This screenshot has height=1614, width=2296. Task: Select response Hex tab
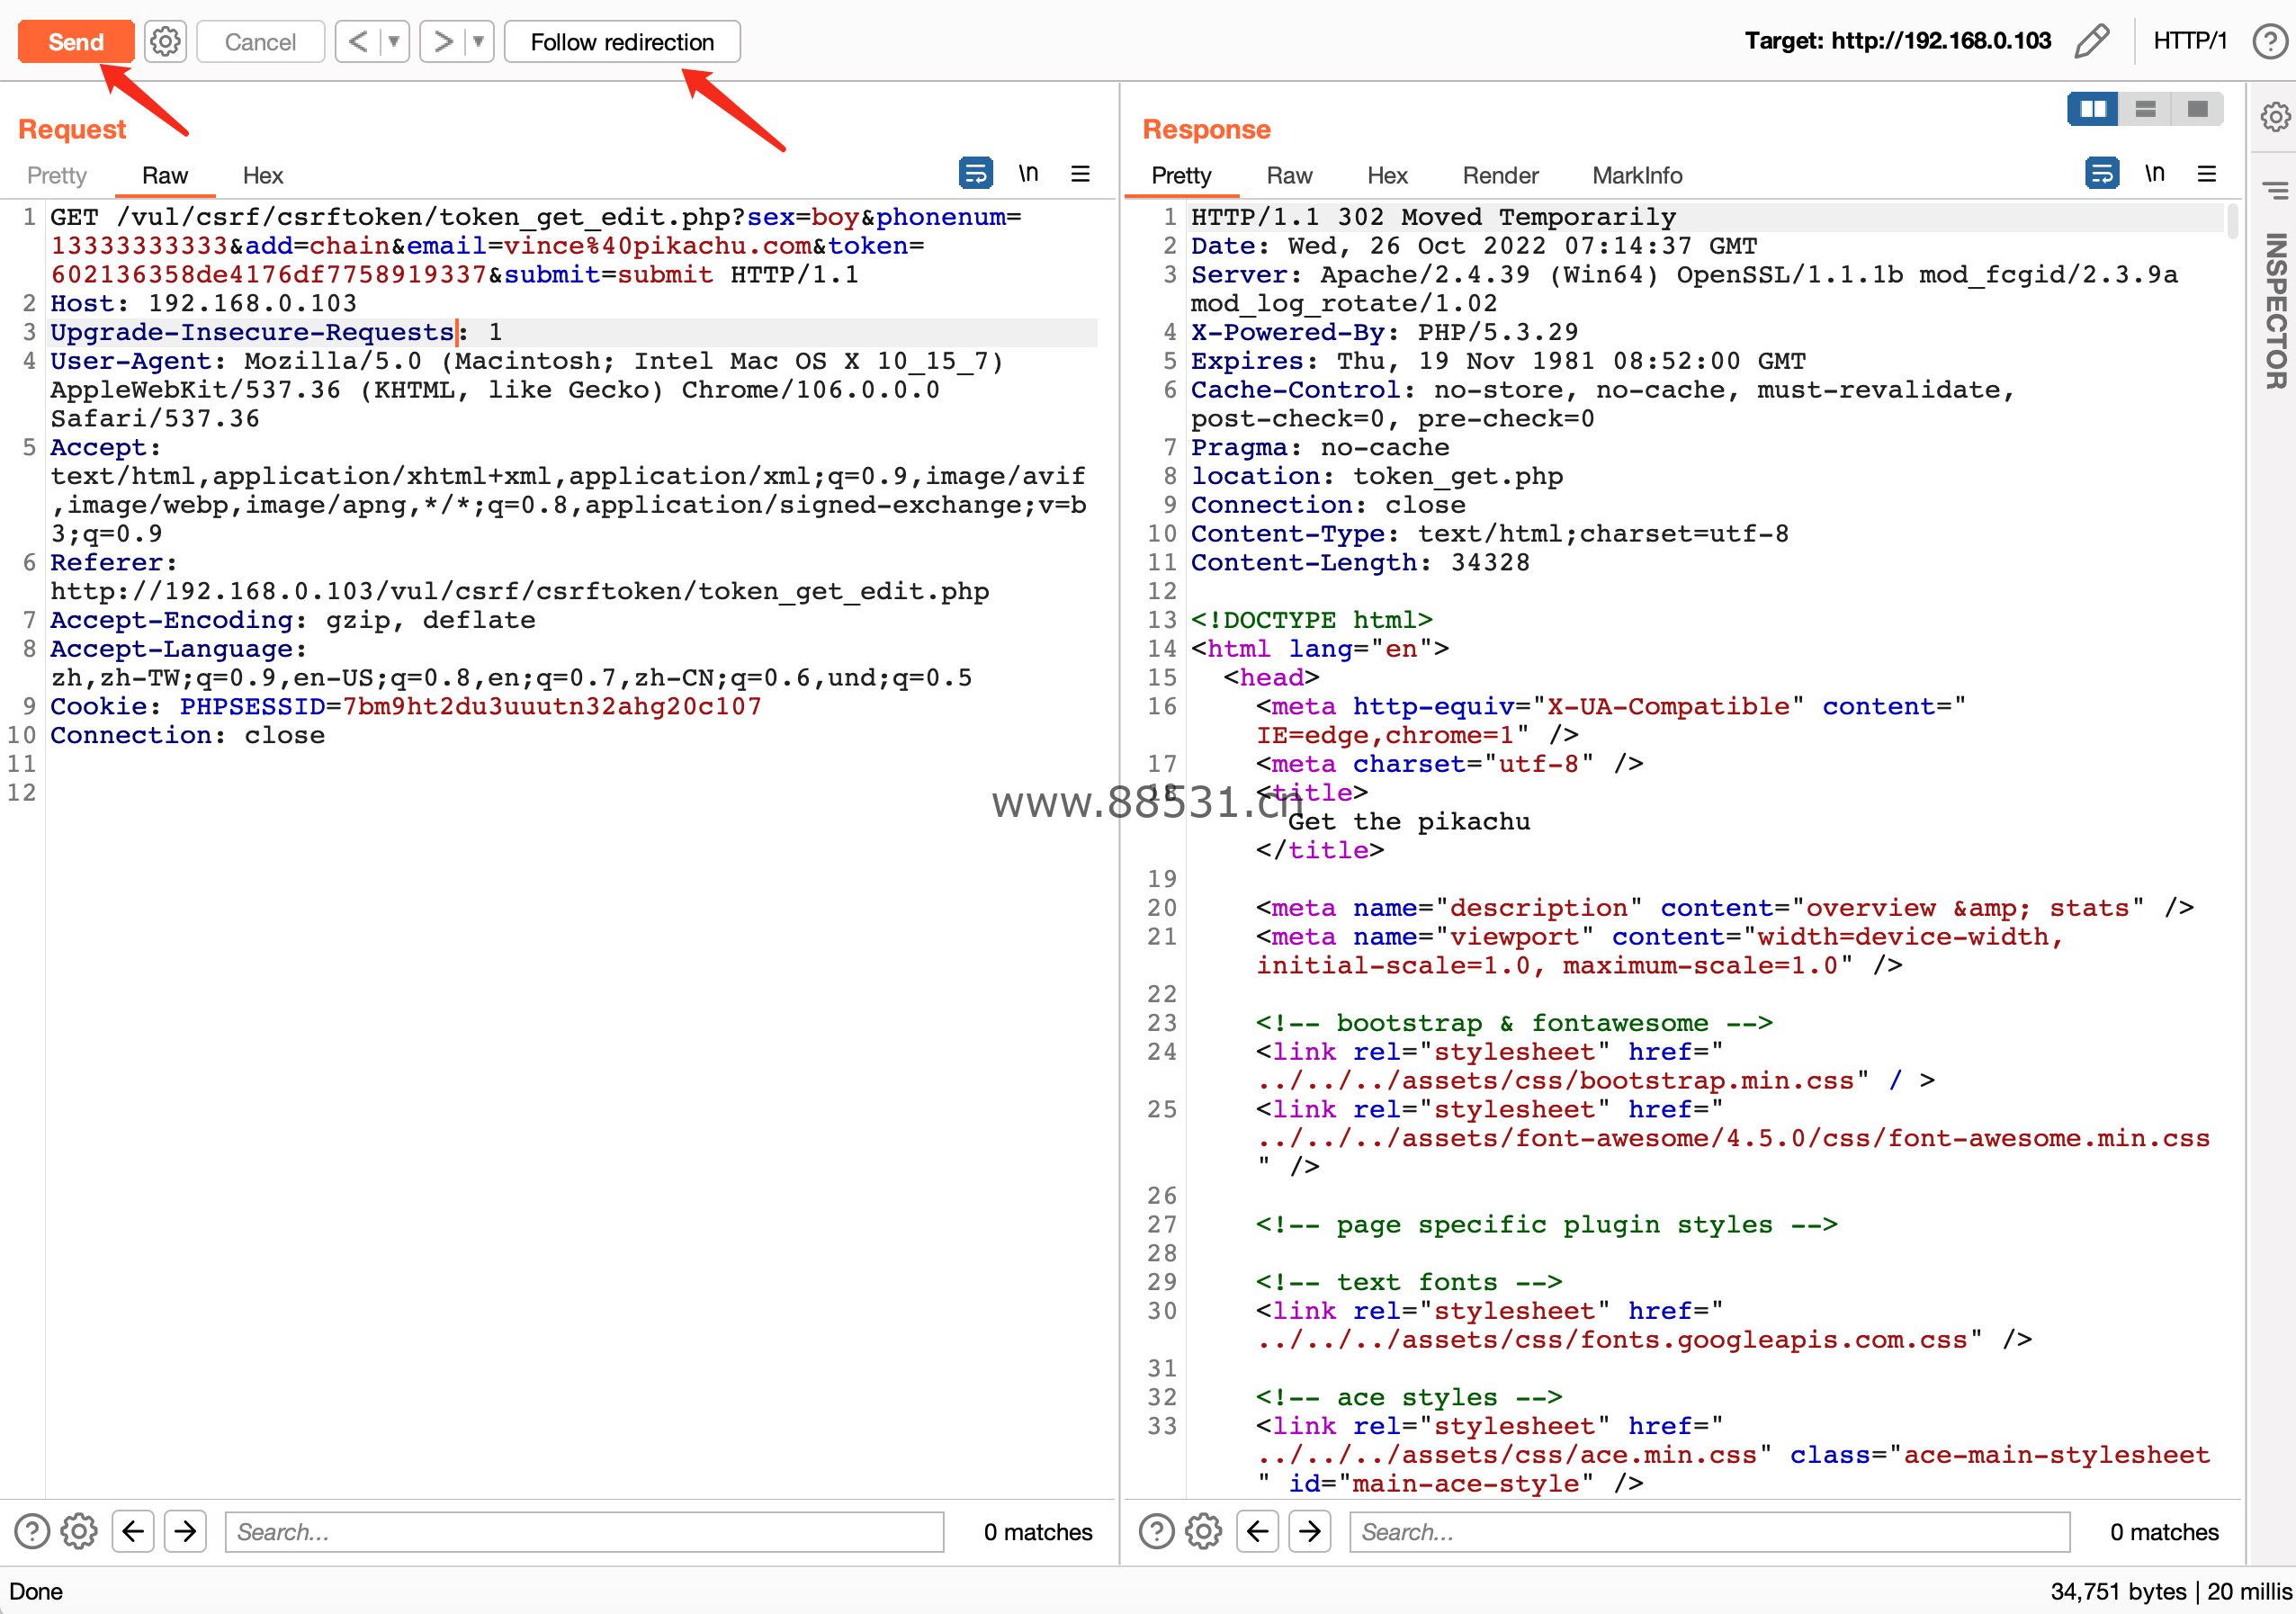1387,175
